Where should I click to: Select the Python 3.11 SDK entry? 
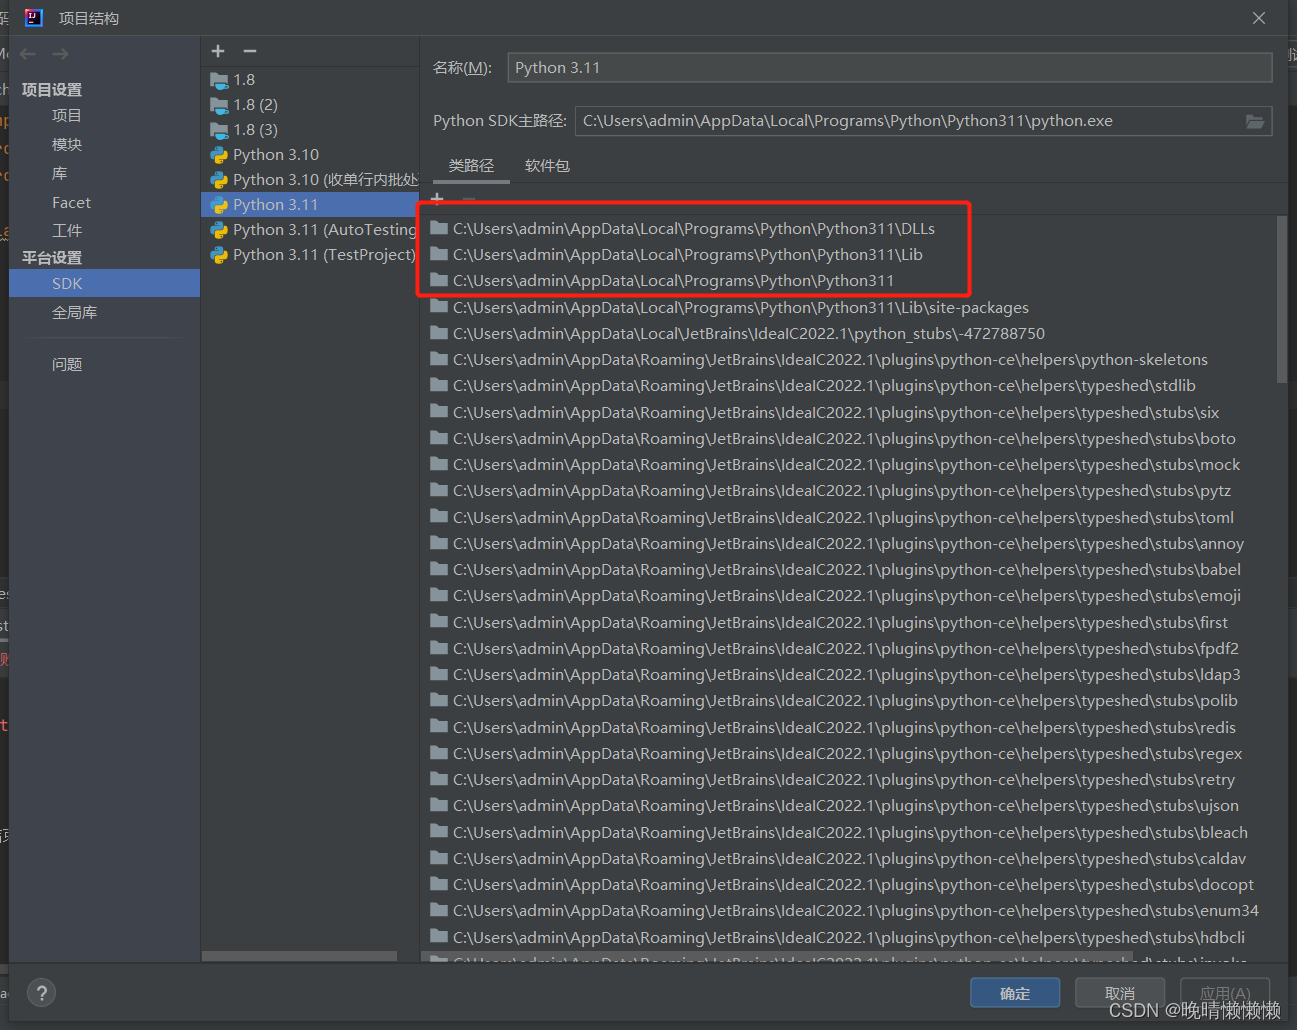(x=310, y=205)
